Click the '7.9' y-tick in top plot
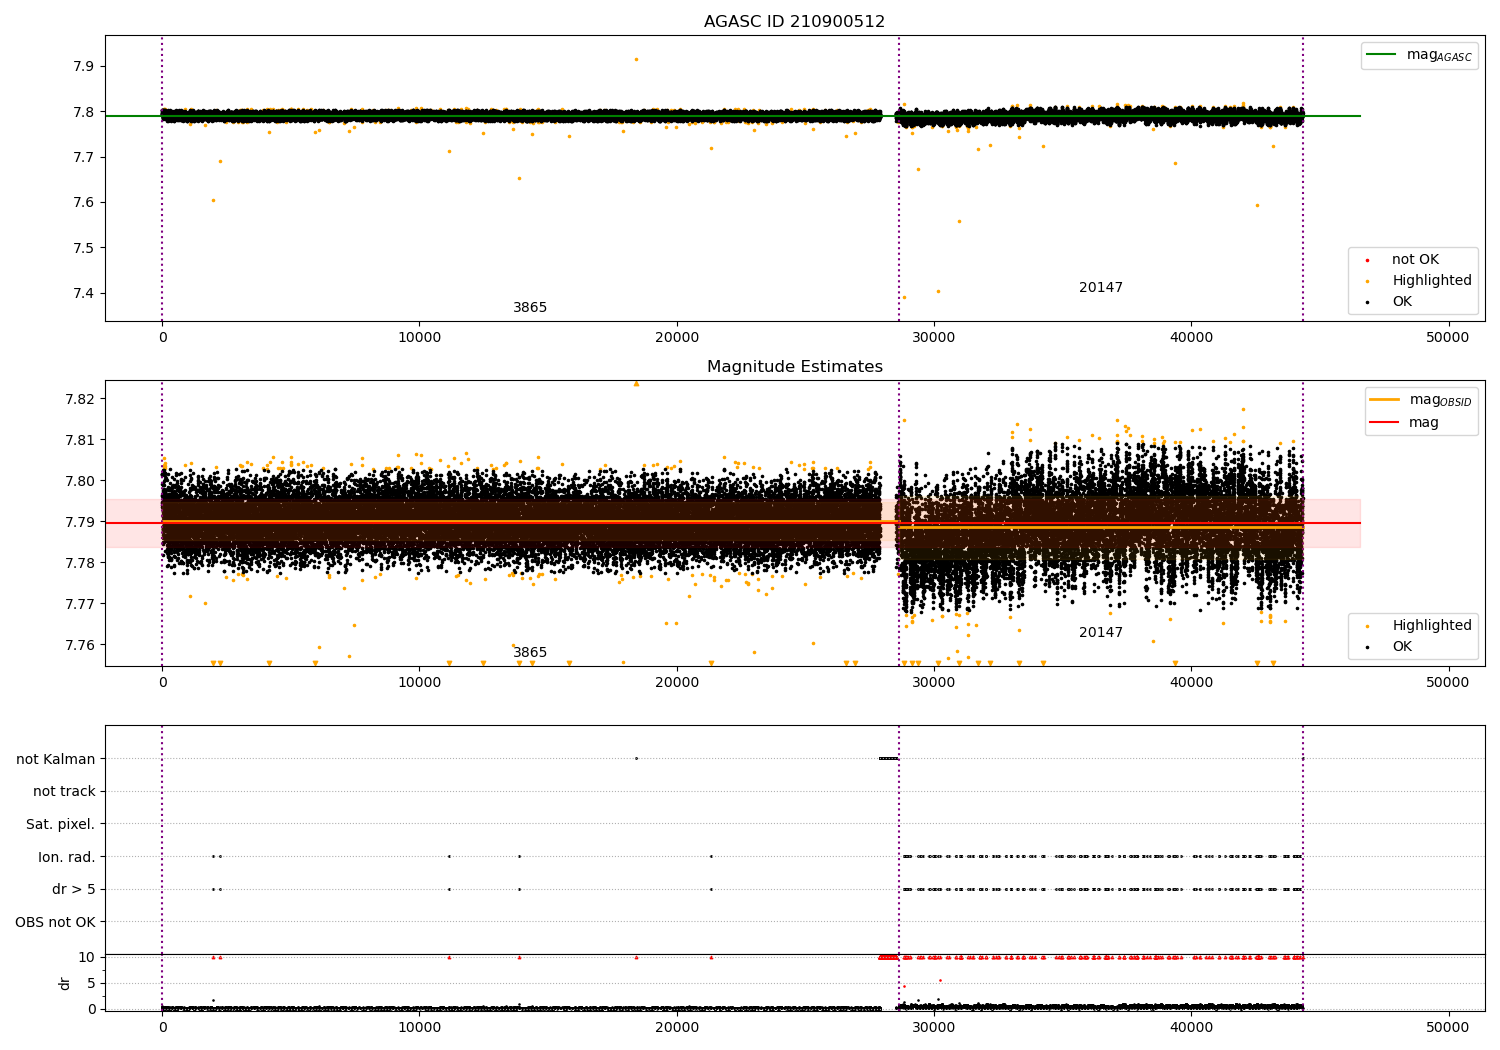 click(84, 67)
